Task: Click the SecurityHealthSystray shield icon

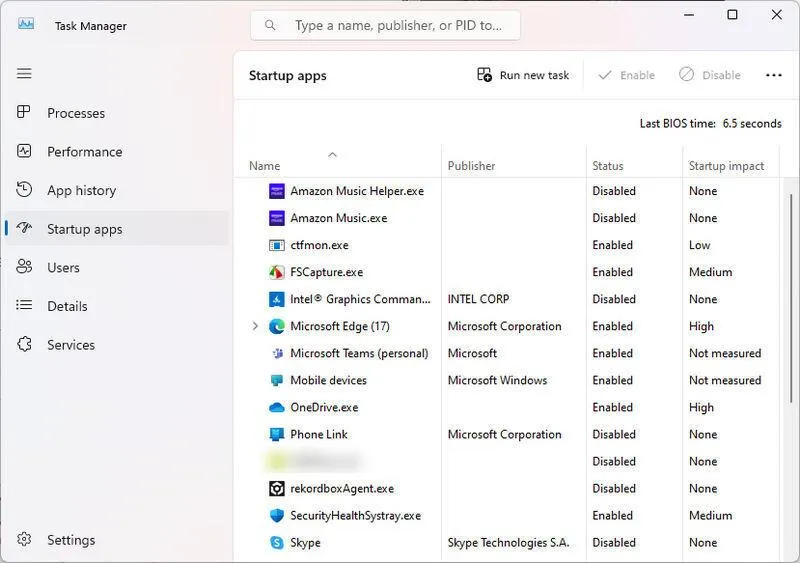Action: pyautogui.click(x=277, y=516)
